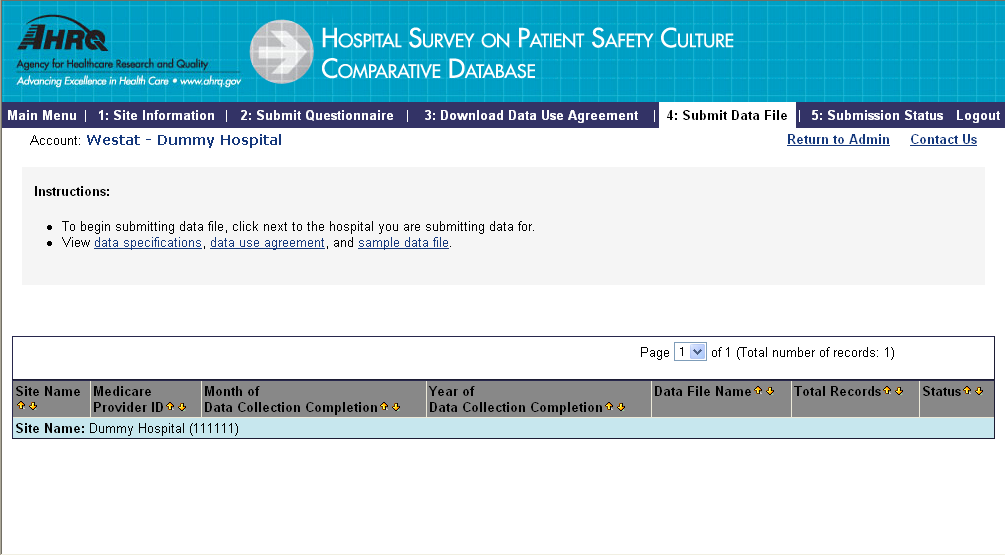1005x555 pixels.
Task: Select 5: Submission Status tab
Action: (877, 116)
